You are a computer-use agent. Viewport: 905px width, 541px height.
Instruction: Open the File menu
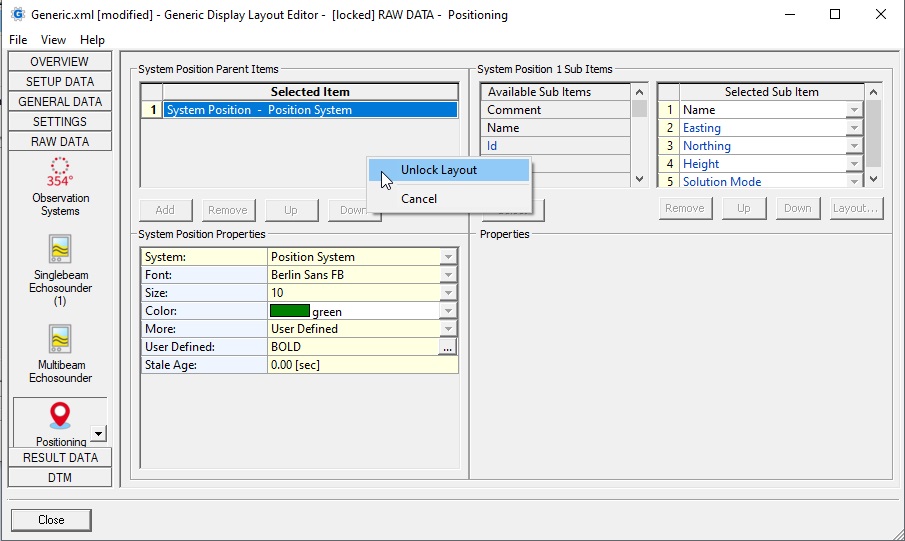click(x=18, y=40)
